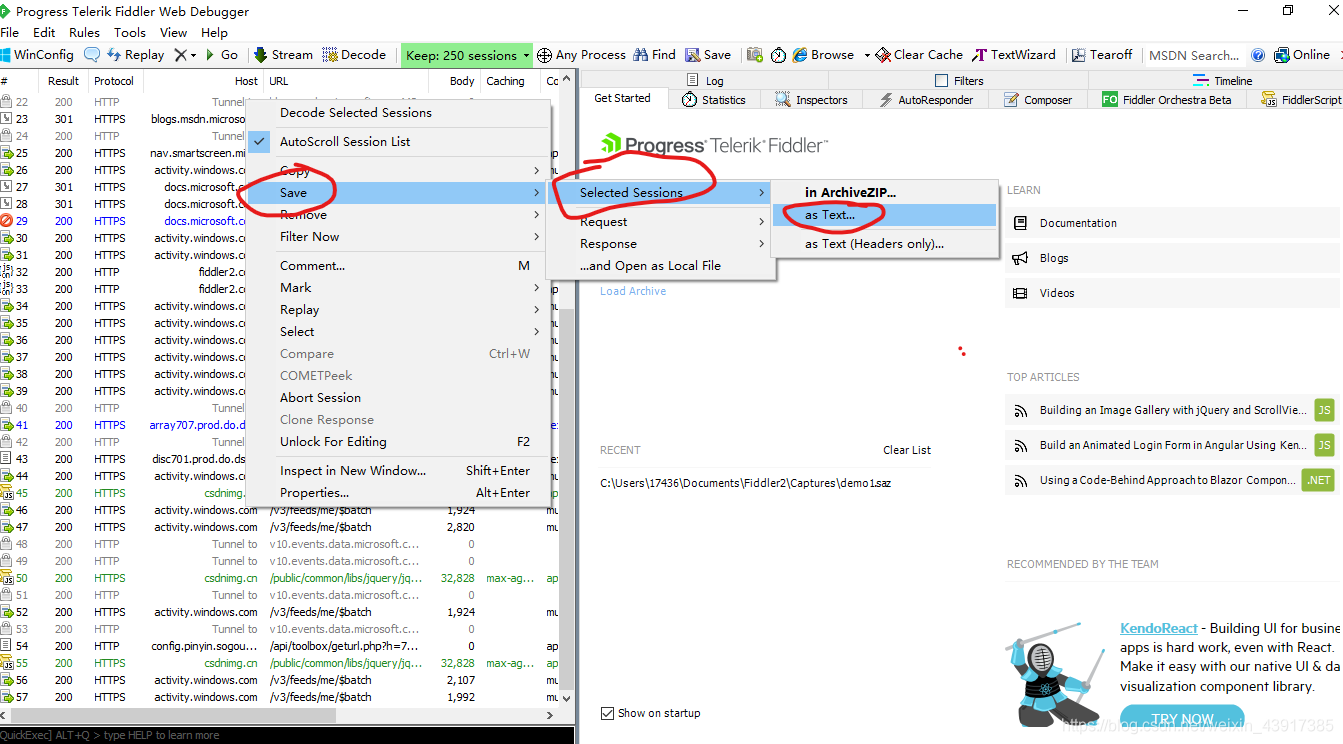
Task: Click the camera screenshot toolbar icon
Action: click(755, 55)
